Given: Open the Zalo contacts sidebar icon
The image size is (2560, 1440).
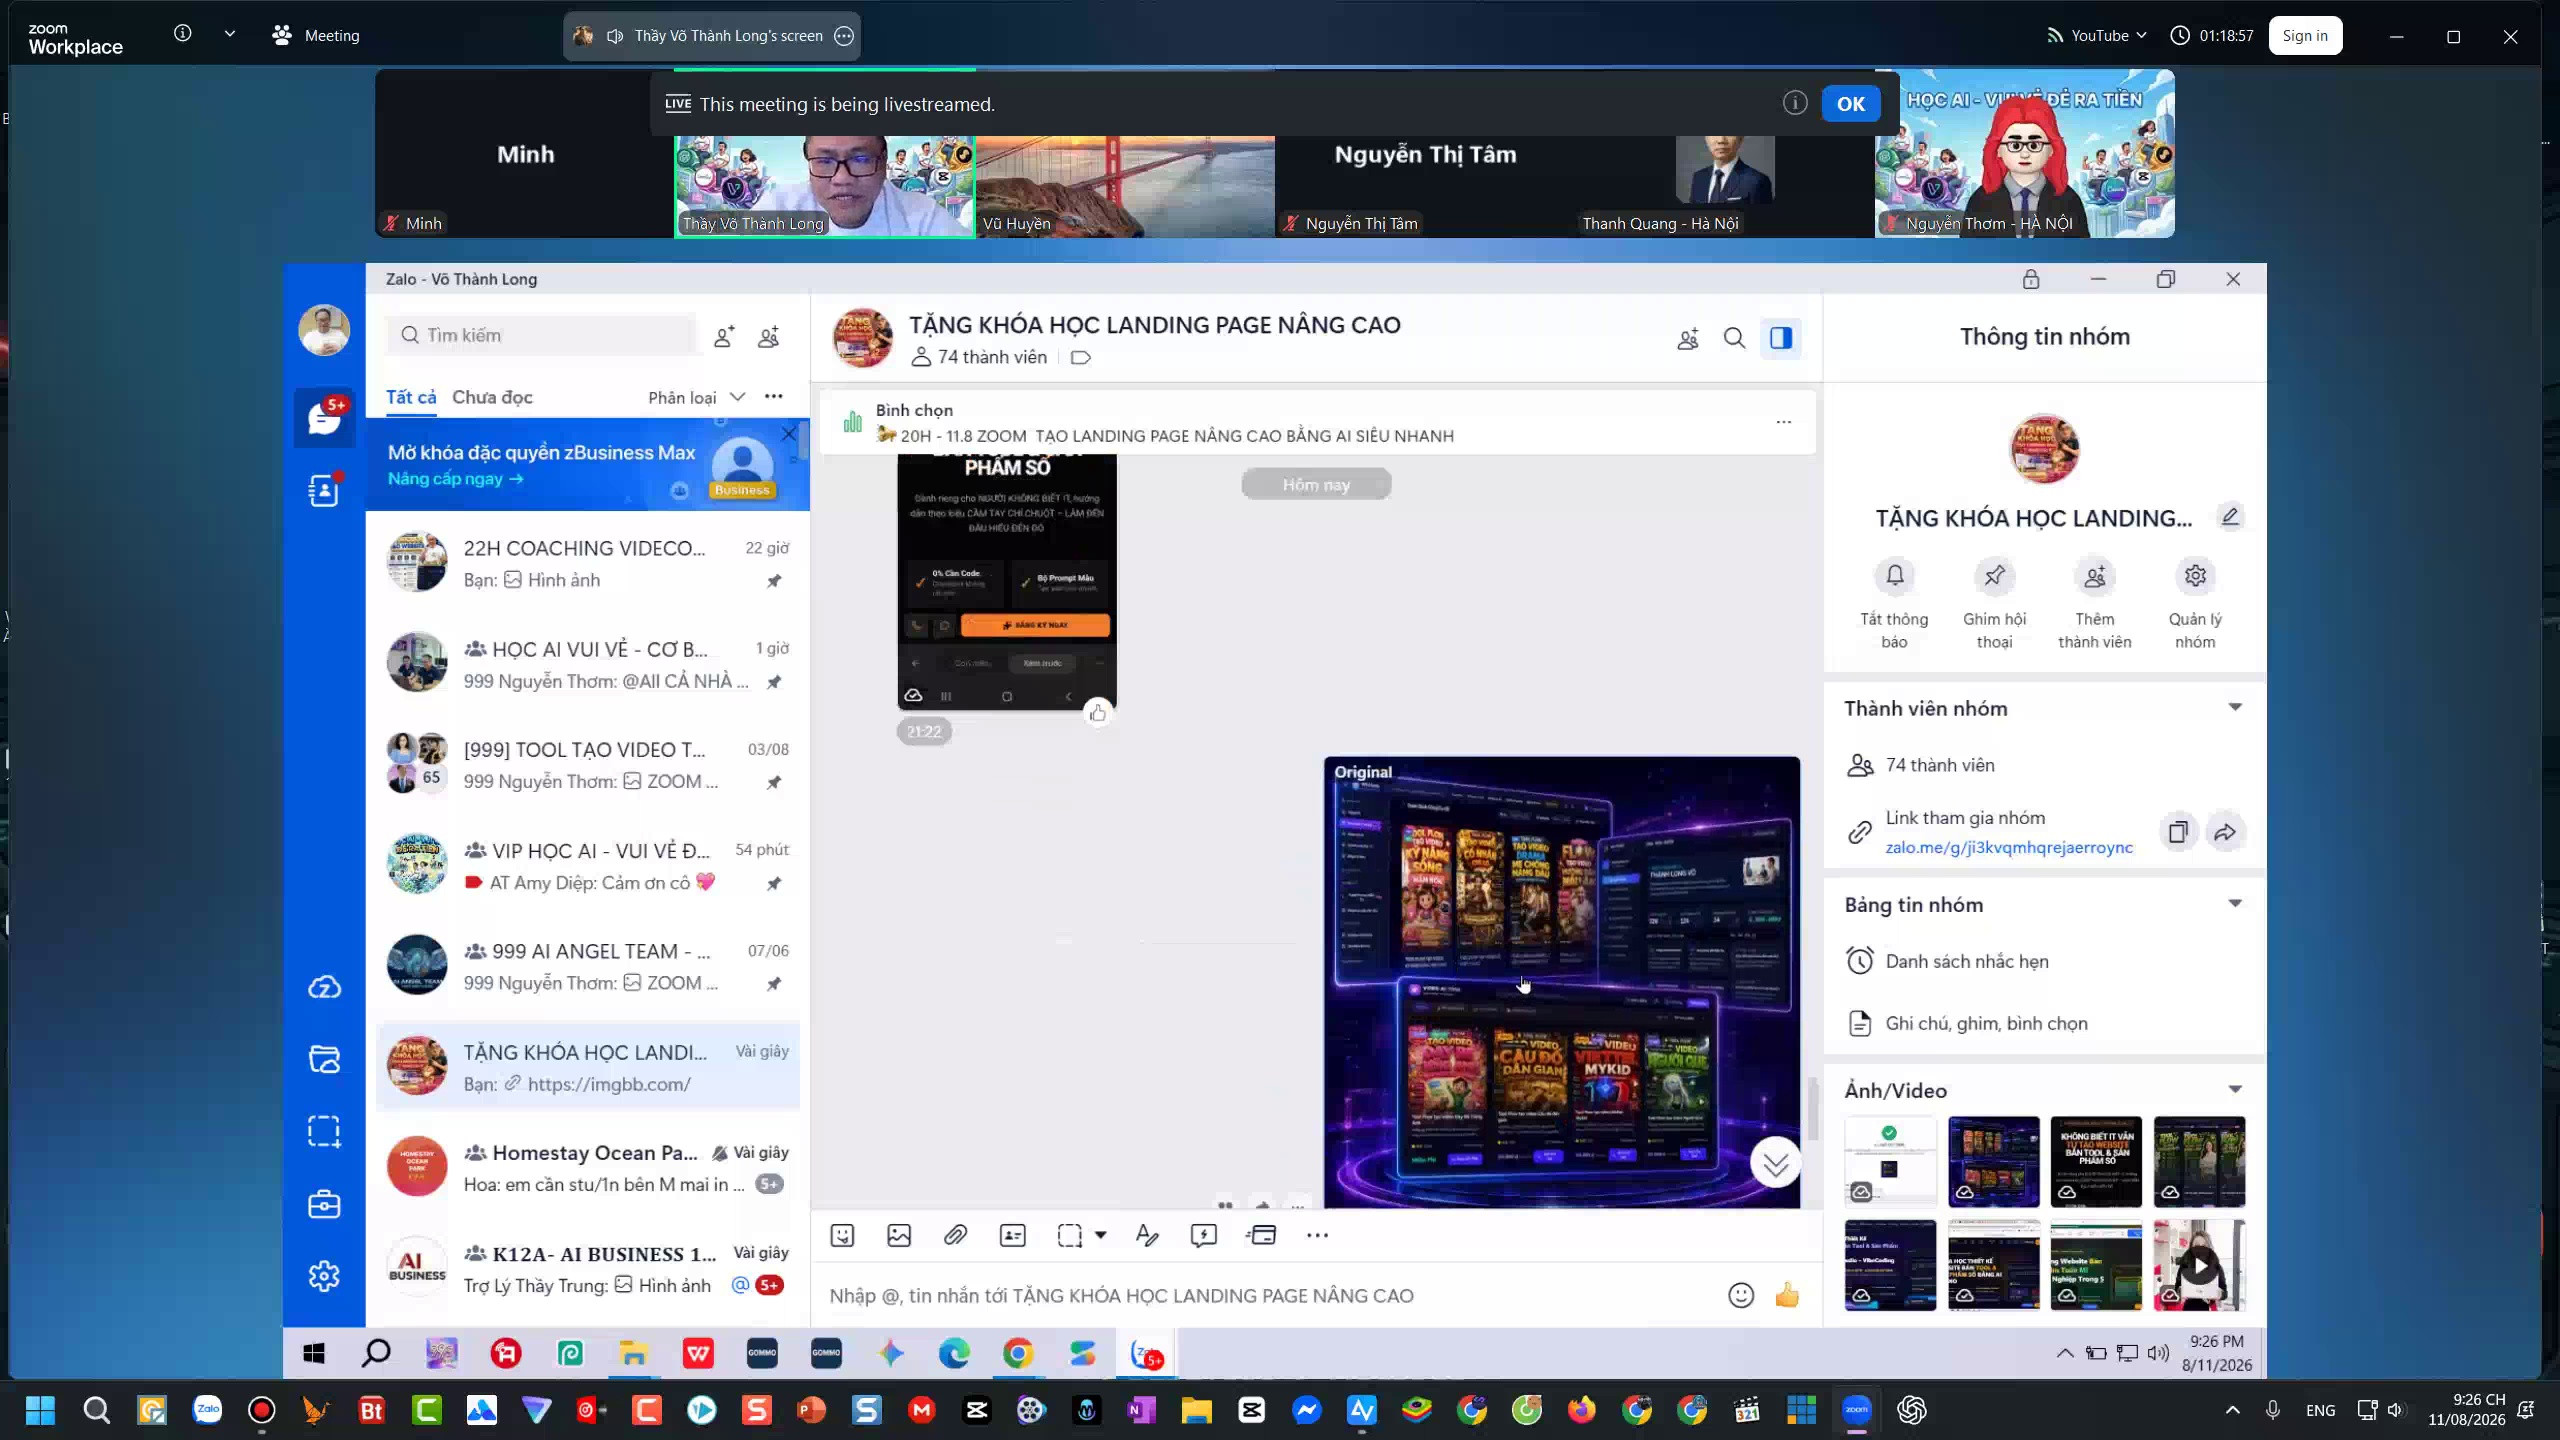Looking at the screenshot, I should pyautogui.click(x=324, y=491).
